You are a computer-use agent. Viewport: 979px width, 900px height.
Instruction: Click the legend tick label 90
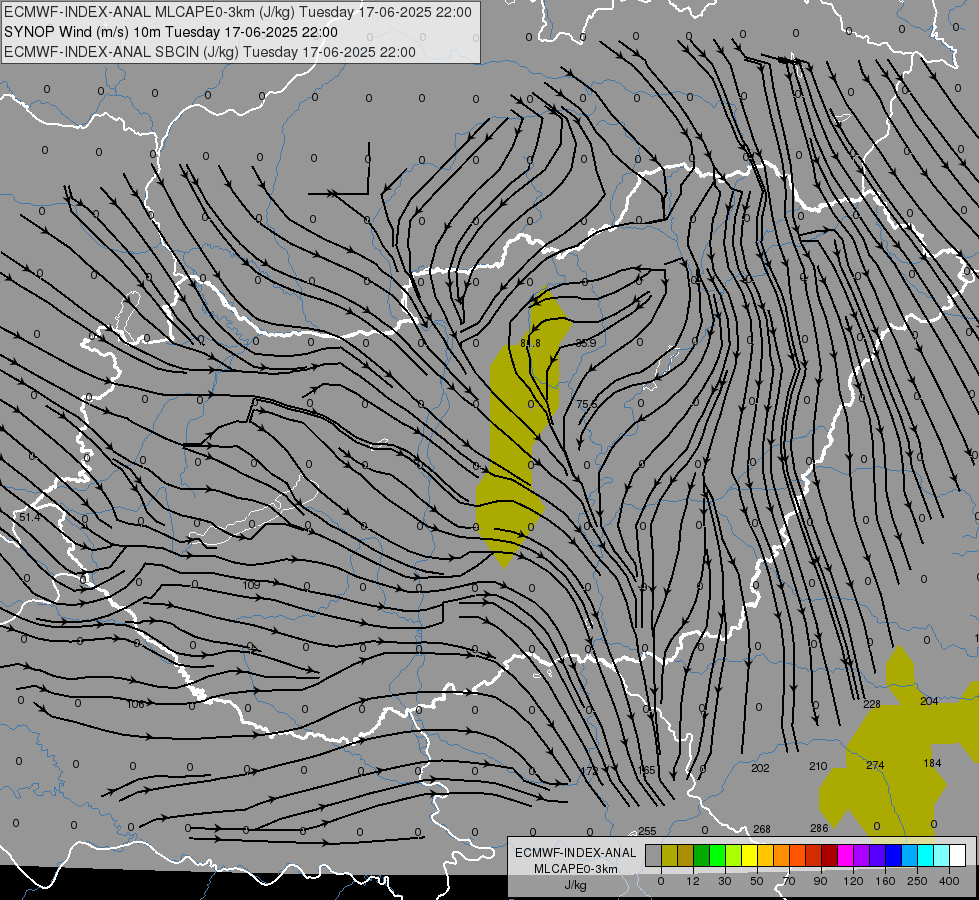[820, 881]
